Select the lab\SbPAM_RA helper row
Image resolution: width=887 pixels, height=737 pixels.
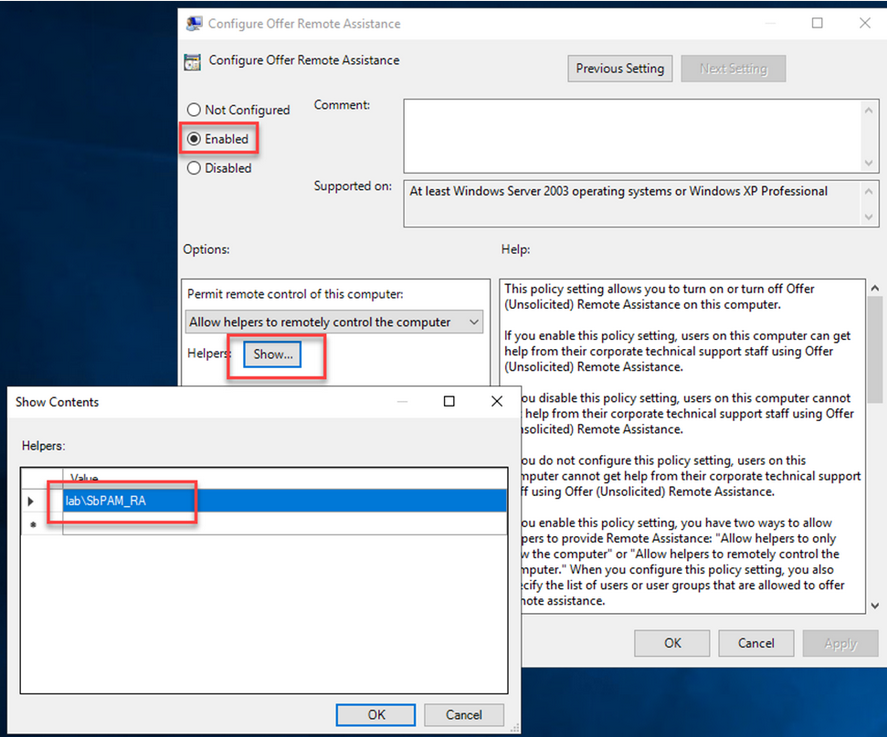point(283,501)
